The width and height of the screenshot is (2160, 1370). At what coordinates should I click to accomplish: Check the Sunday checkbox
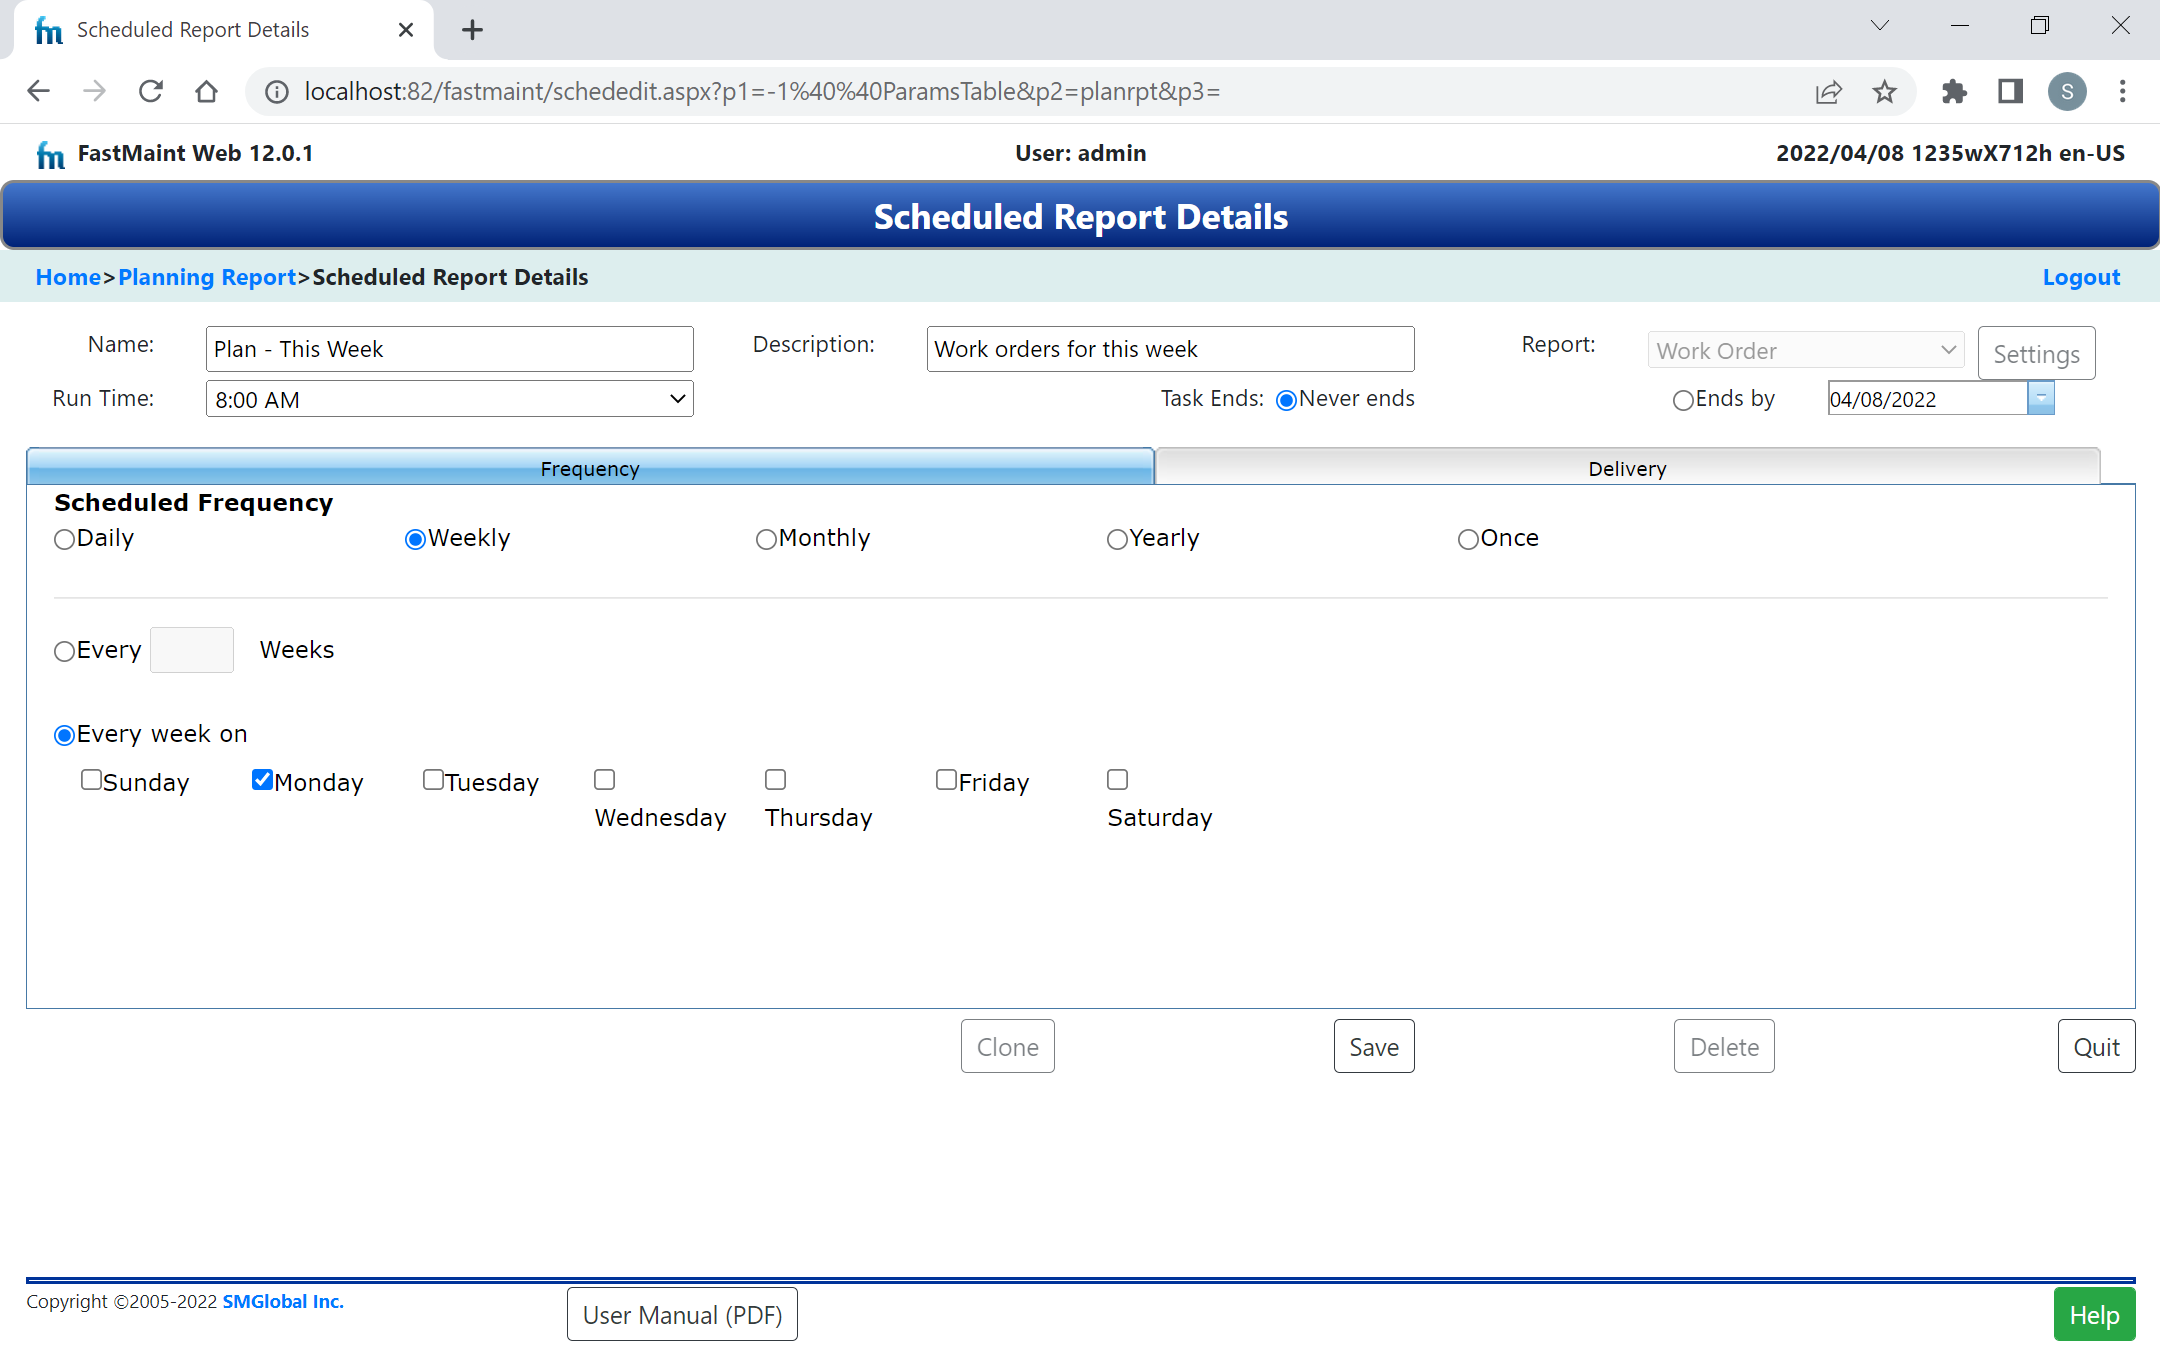(x=91, y=780)
